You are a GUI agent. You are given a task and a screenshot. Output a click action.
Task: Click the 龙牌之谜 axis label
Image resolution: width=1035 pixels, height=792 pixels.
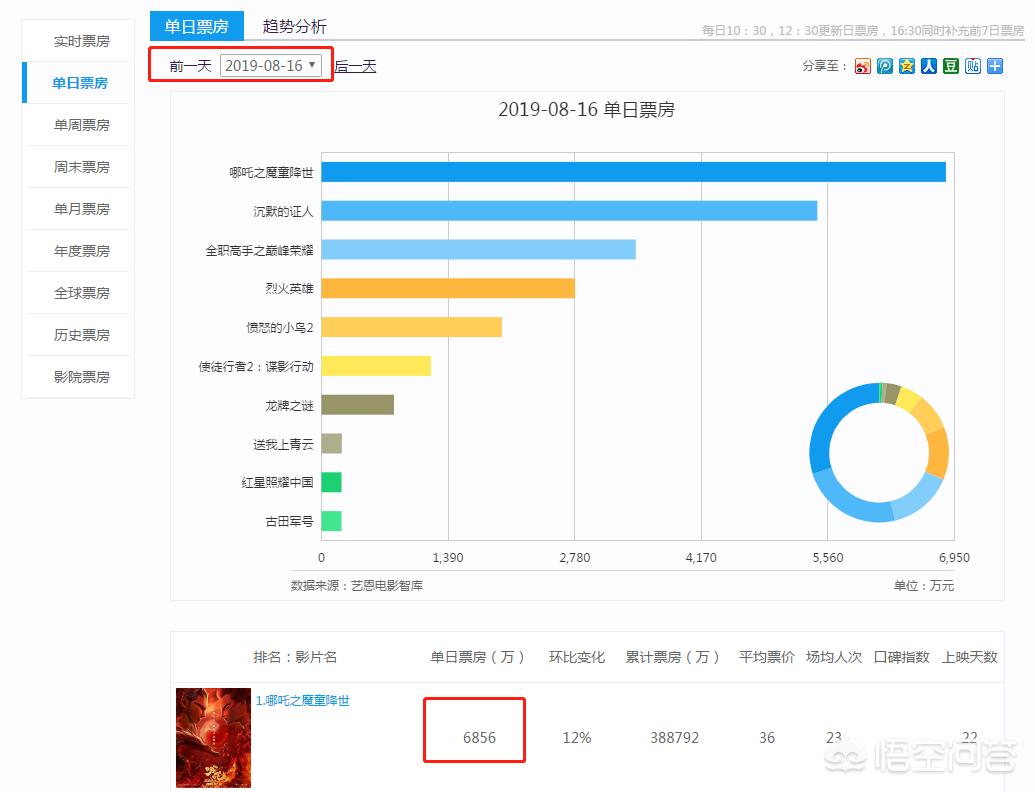point(289,405)
